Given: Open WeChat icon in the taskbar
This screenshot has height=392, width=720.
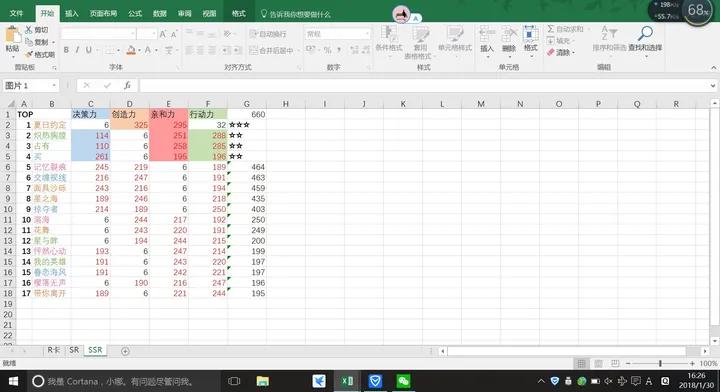Looking at the screenshot, I should 403,381.
